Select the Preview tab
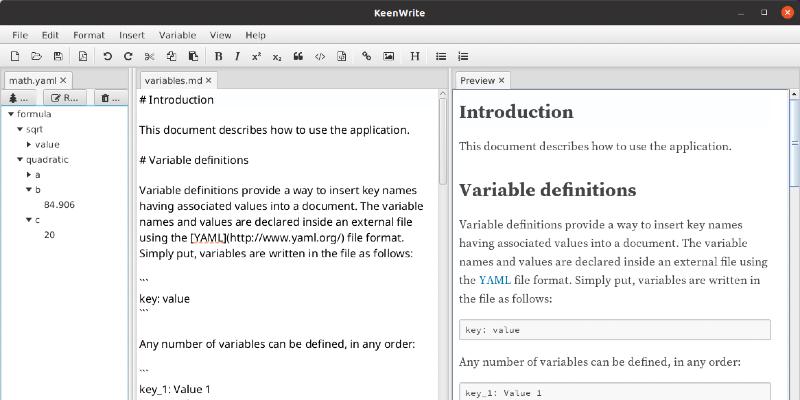This screenshot has width=800, height=400. pyautogui.click(x=478, y=81)
